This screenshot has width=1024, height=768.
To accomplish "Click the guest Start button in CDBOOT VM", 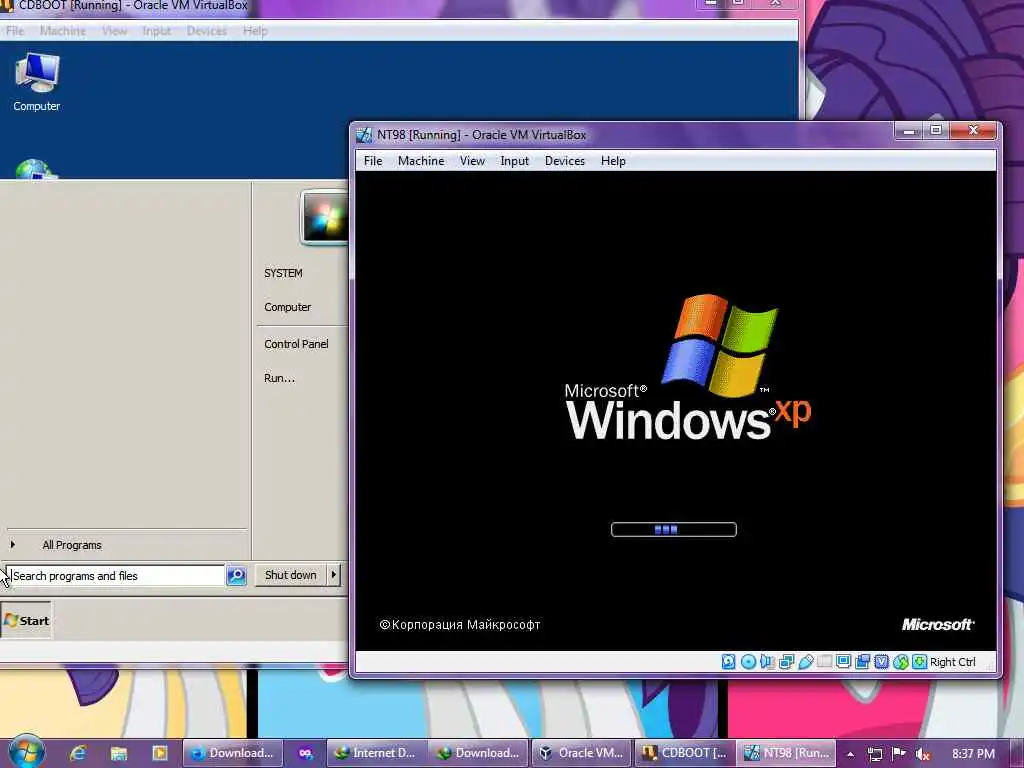I will [x=26, y=620].
